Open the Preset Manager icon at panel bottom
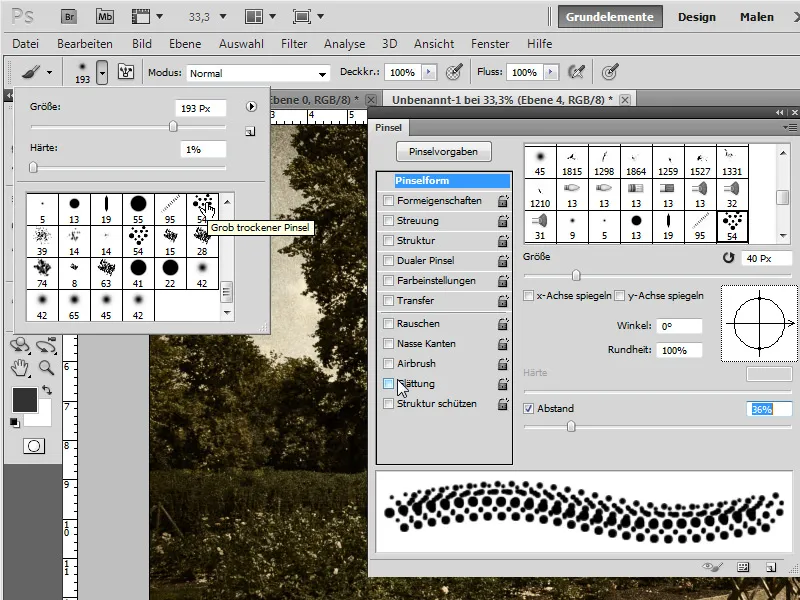Image resolution: width=800 pixels, height=600 pixels. coord(743,567)
